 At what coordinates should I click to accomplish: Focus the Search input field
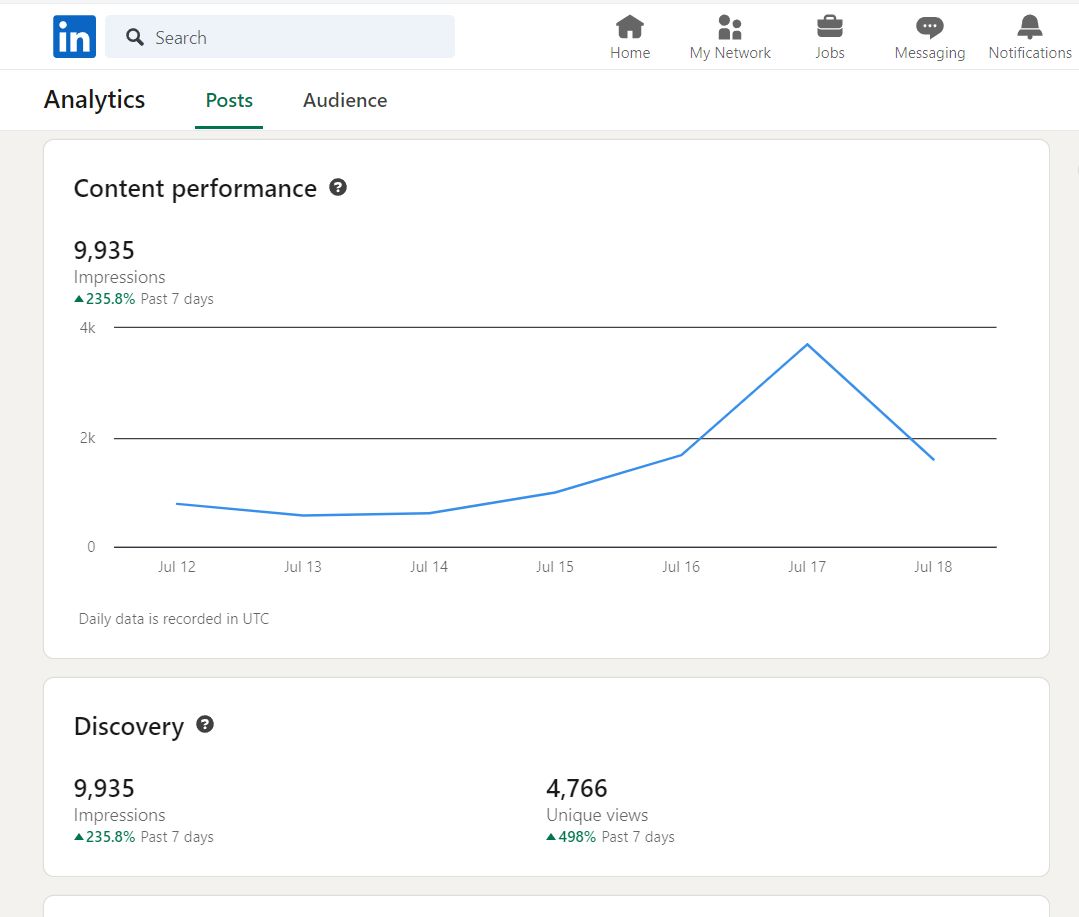tap(300, 38)
